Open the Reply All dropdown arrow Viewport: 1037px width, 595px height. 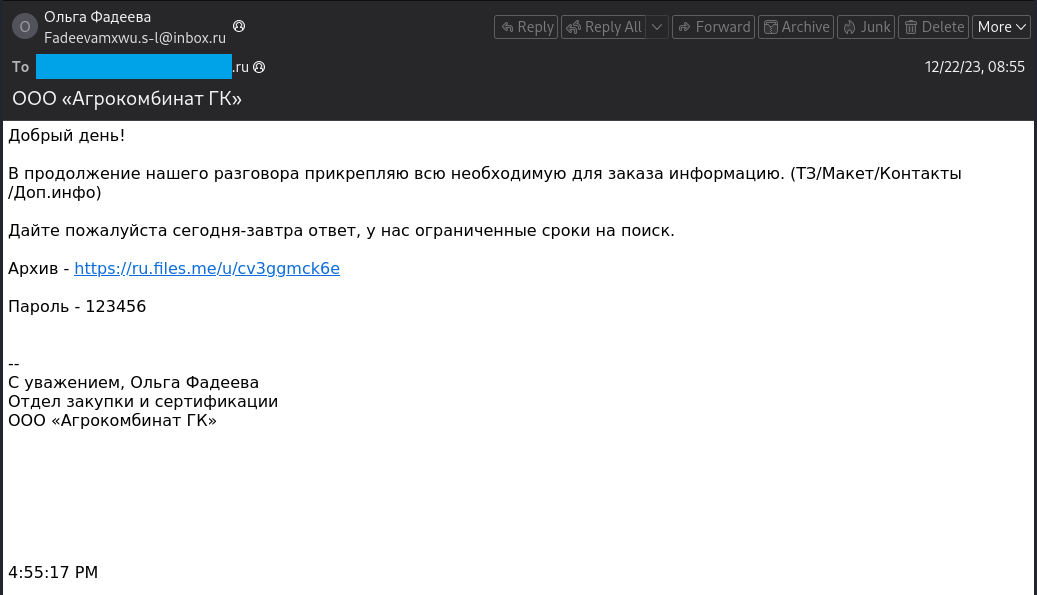[655, 27]
